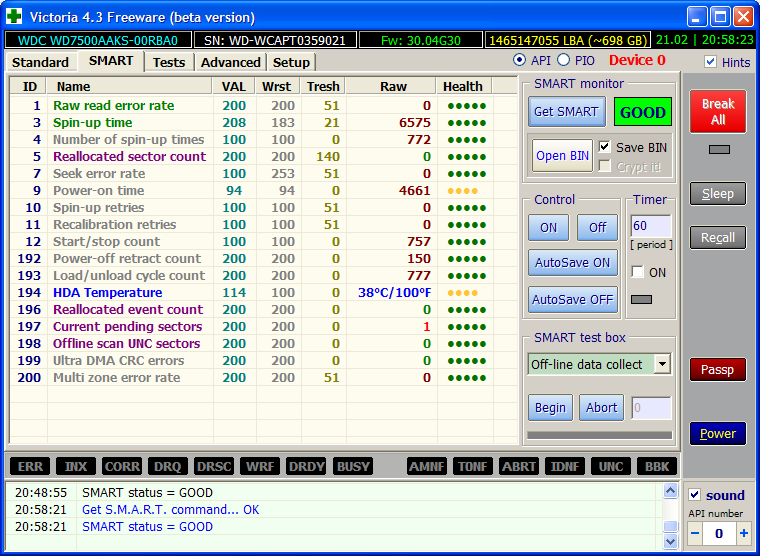760x556 pixels.
Task: Click the ERR status indicator
Action: pyautogui.click(x=30, y=466)
